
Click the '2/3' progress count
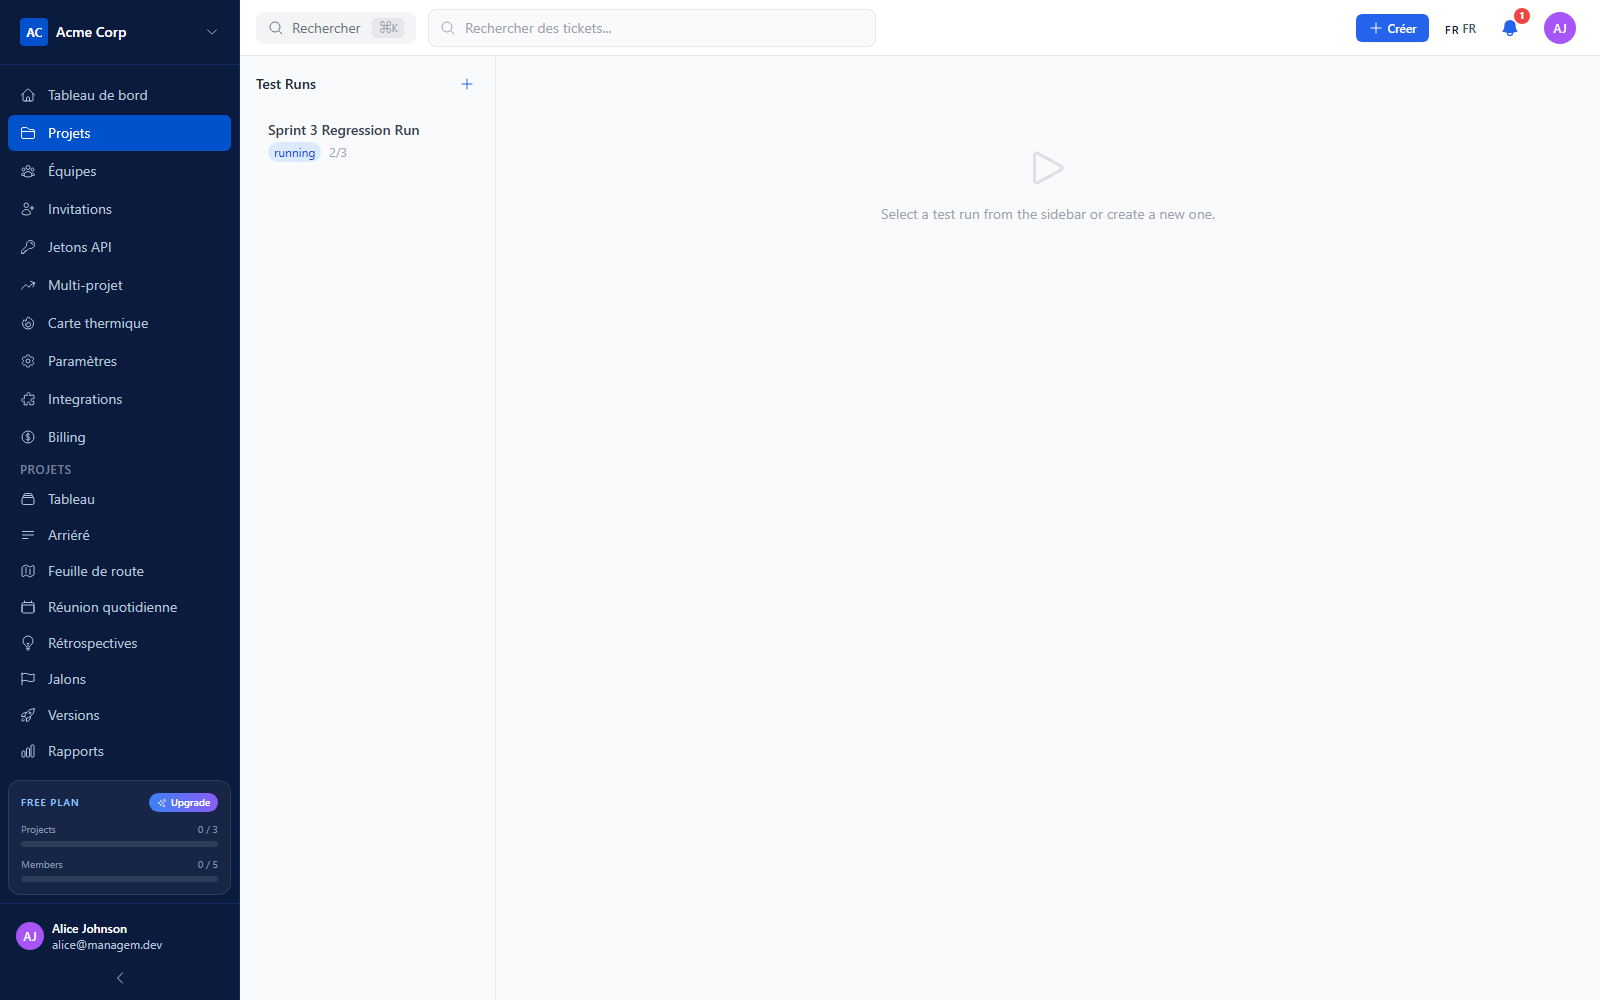(338, 153)
